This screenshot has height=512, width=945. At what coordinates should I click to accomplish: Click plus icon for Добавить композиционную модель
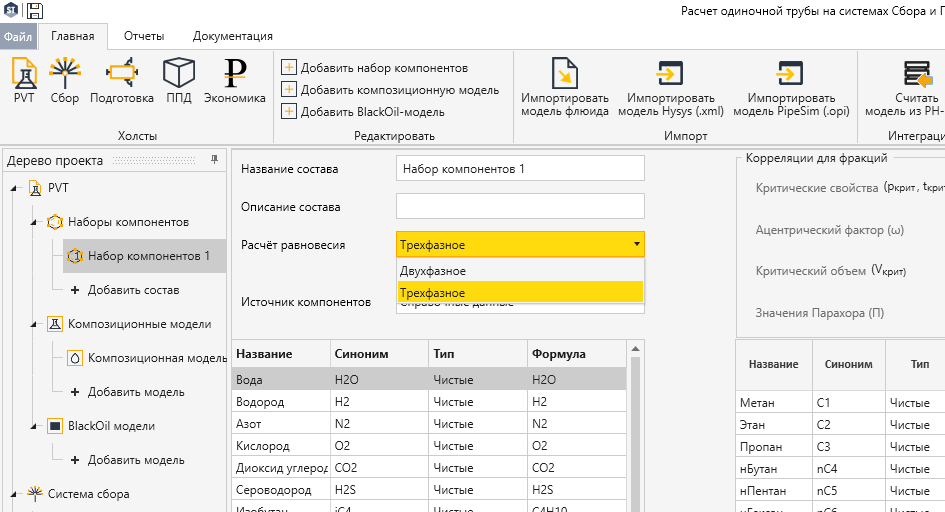point(289,90)
